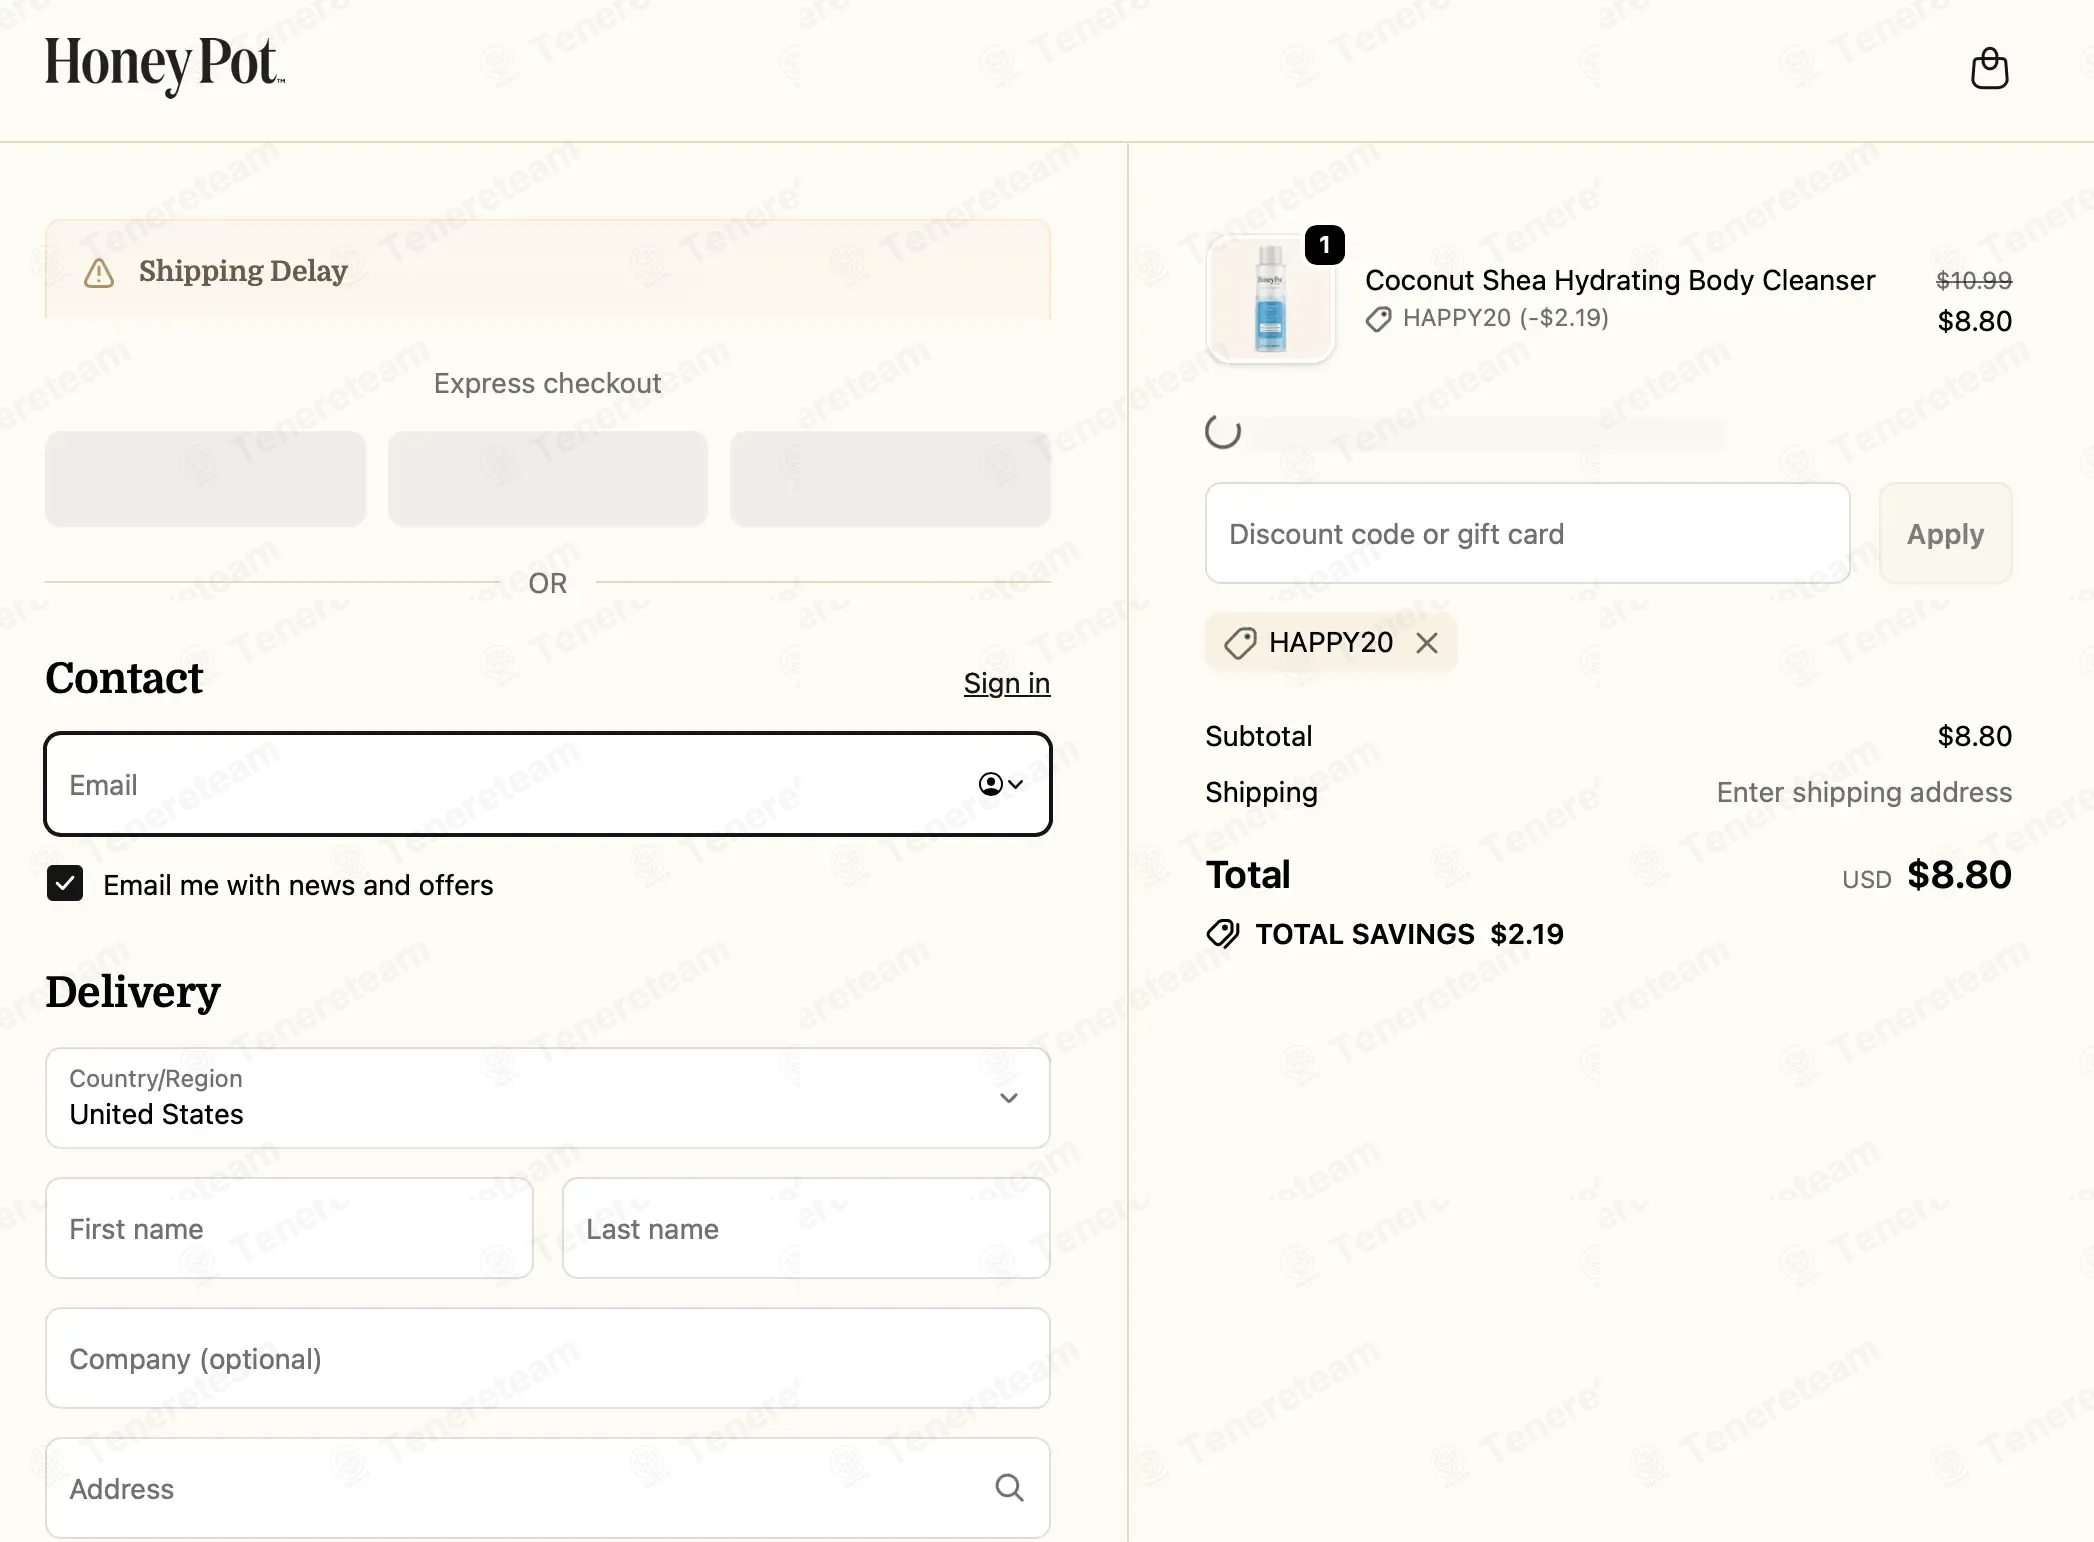2094x1542 pixels.
Task: Click the middle express checkout button
Action: pos(548,479)
